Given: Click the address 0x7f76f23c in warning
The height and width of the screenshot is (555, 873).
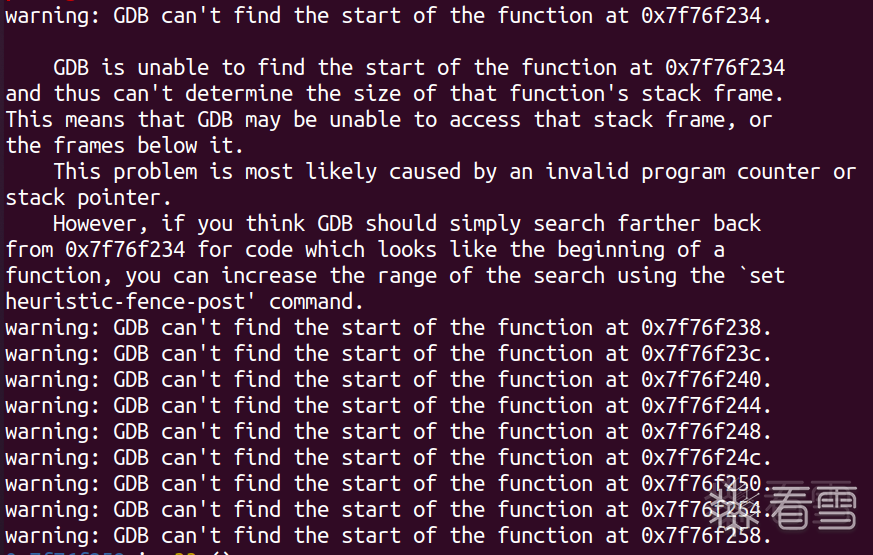Looking at the screenshot, I should 706,354.
